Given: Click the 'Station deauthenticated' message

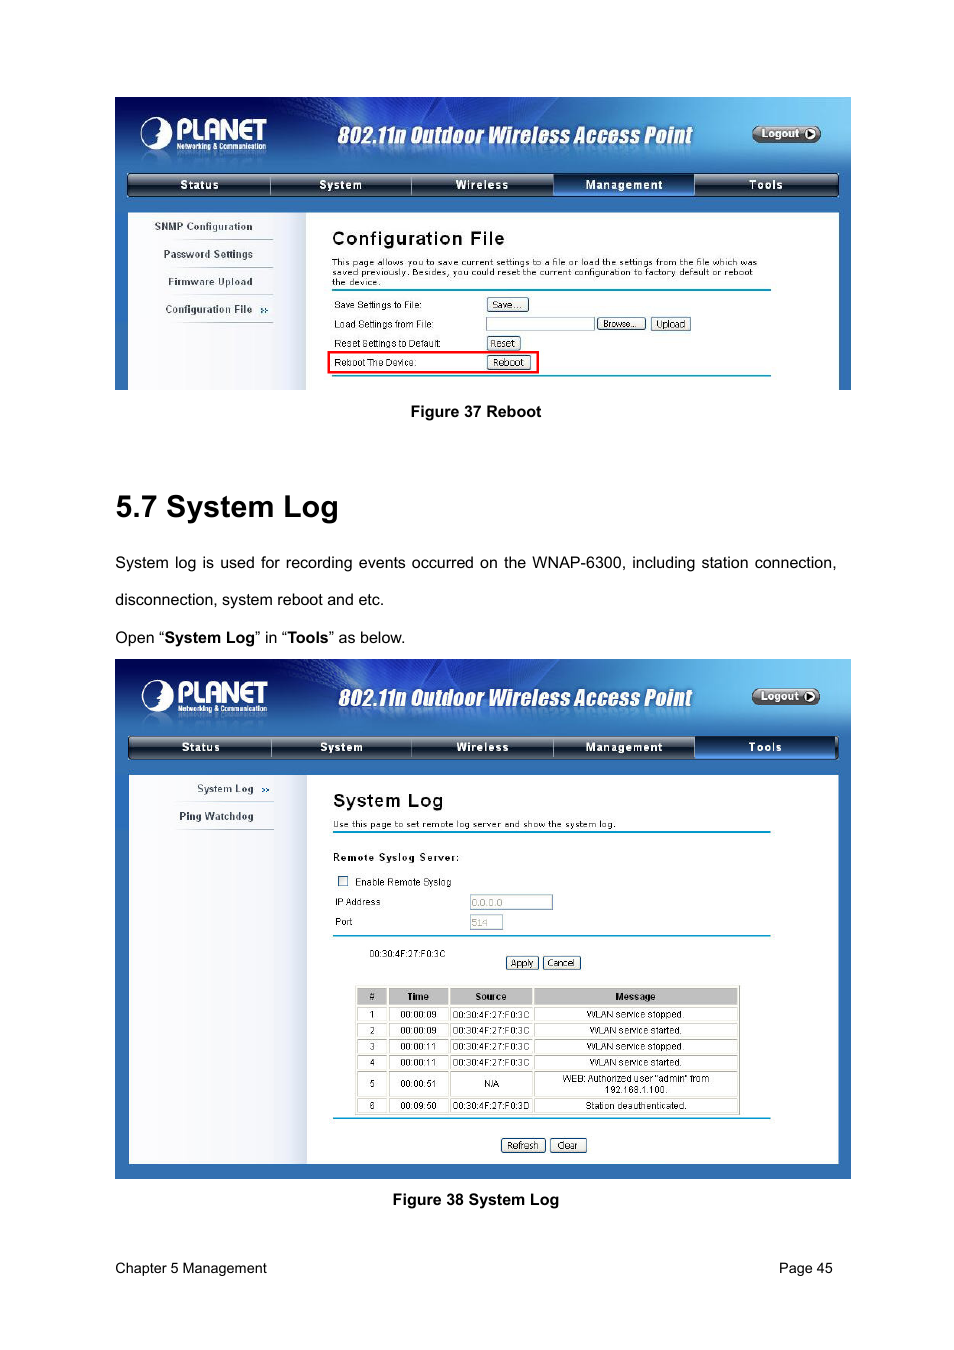Looking at the screenshot, I should (635, 1106).
